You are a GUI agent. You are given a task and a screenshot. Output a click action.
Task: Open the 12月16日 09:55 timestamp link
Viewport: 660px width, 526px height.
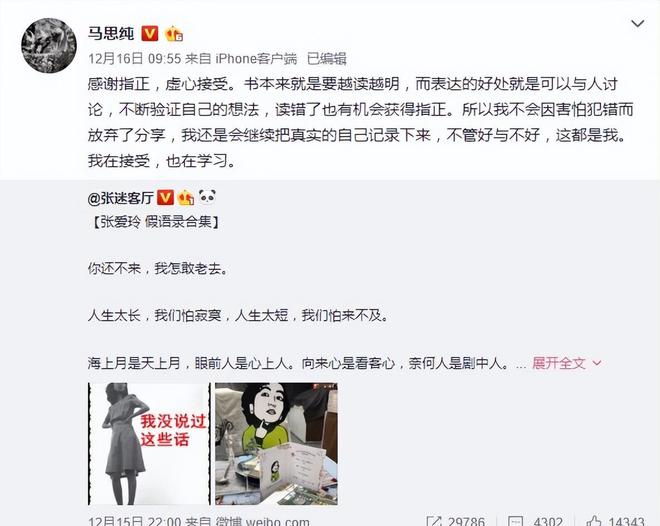[x=135, y=58]
